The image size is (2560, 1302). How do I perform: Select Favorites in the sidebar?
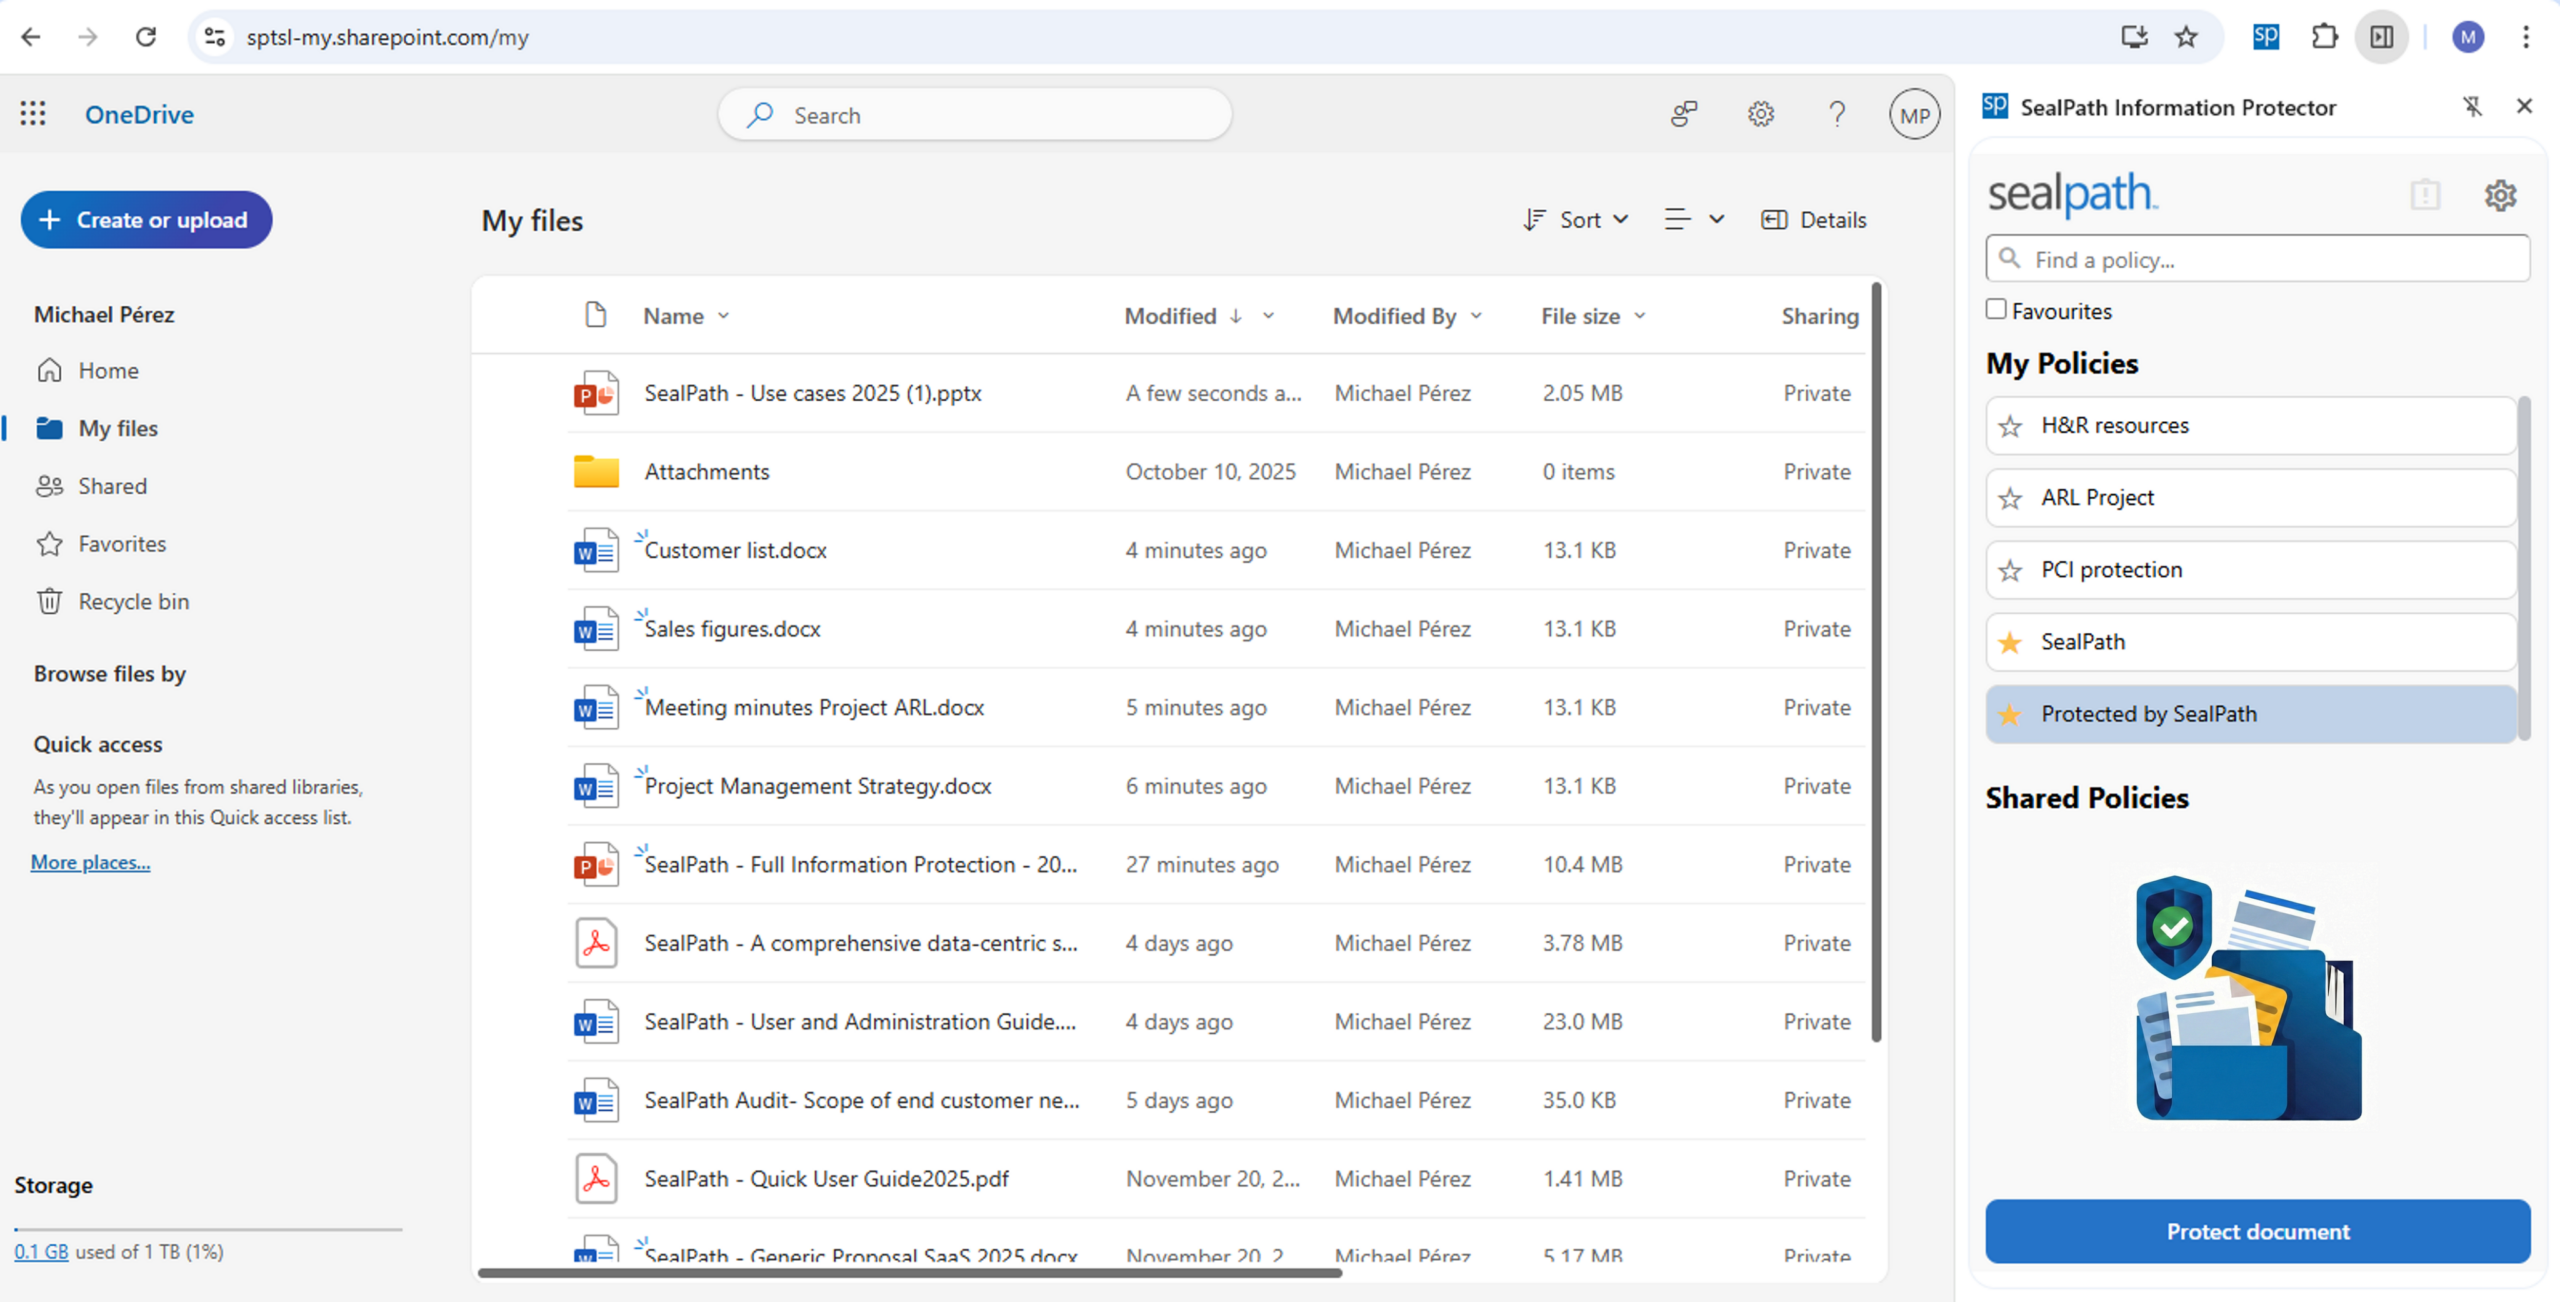click(x=122, y=543)
